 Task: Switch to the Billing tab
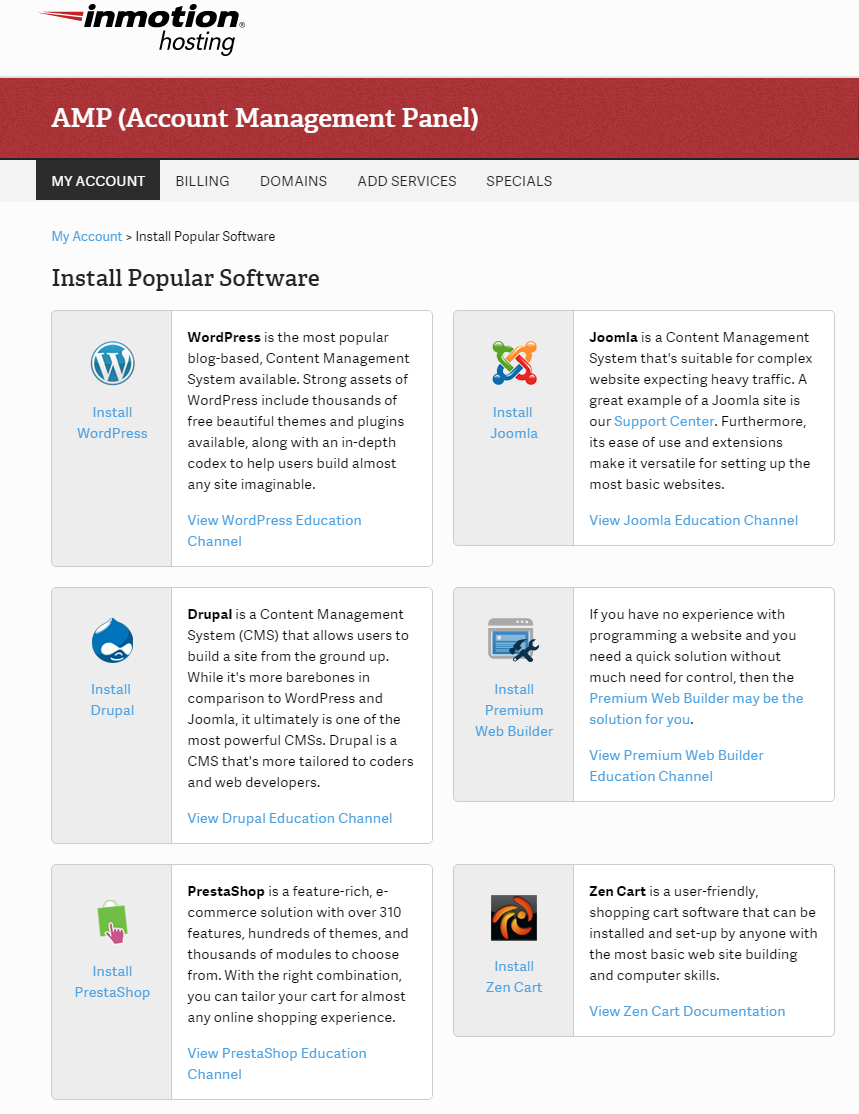click(202, 181)
